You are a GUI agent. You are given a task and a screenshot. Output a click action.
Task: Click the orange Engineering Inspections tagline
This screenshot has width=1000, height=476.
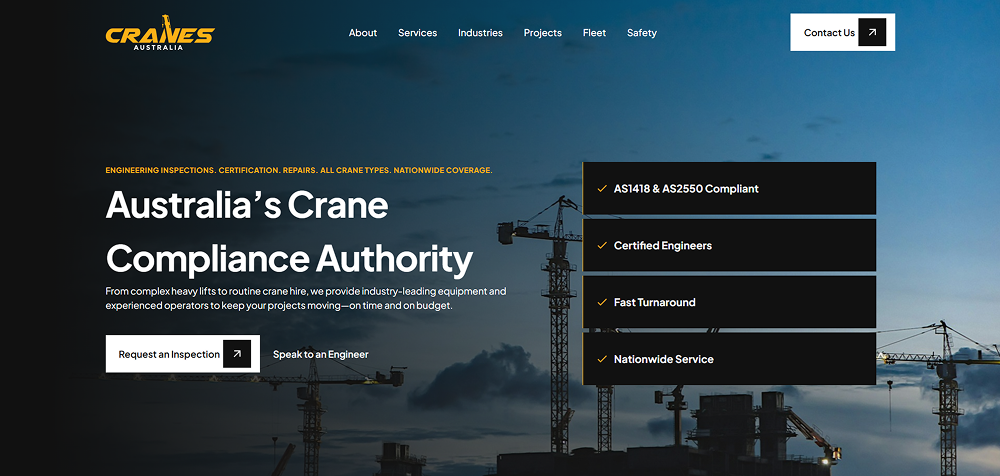[x=299, y=170]
